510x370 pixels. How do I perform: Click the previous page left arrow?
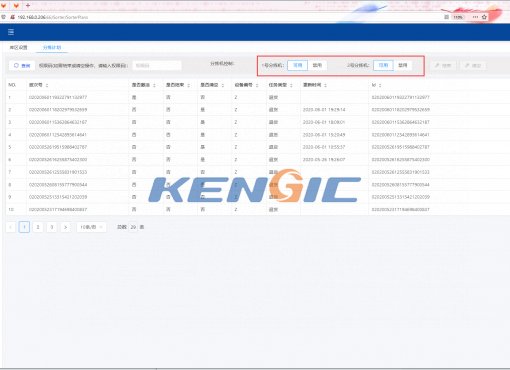pos(11,227)
